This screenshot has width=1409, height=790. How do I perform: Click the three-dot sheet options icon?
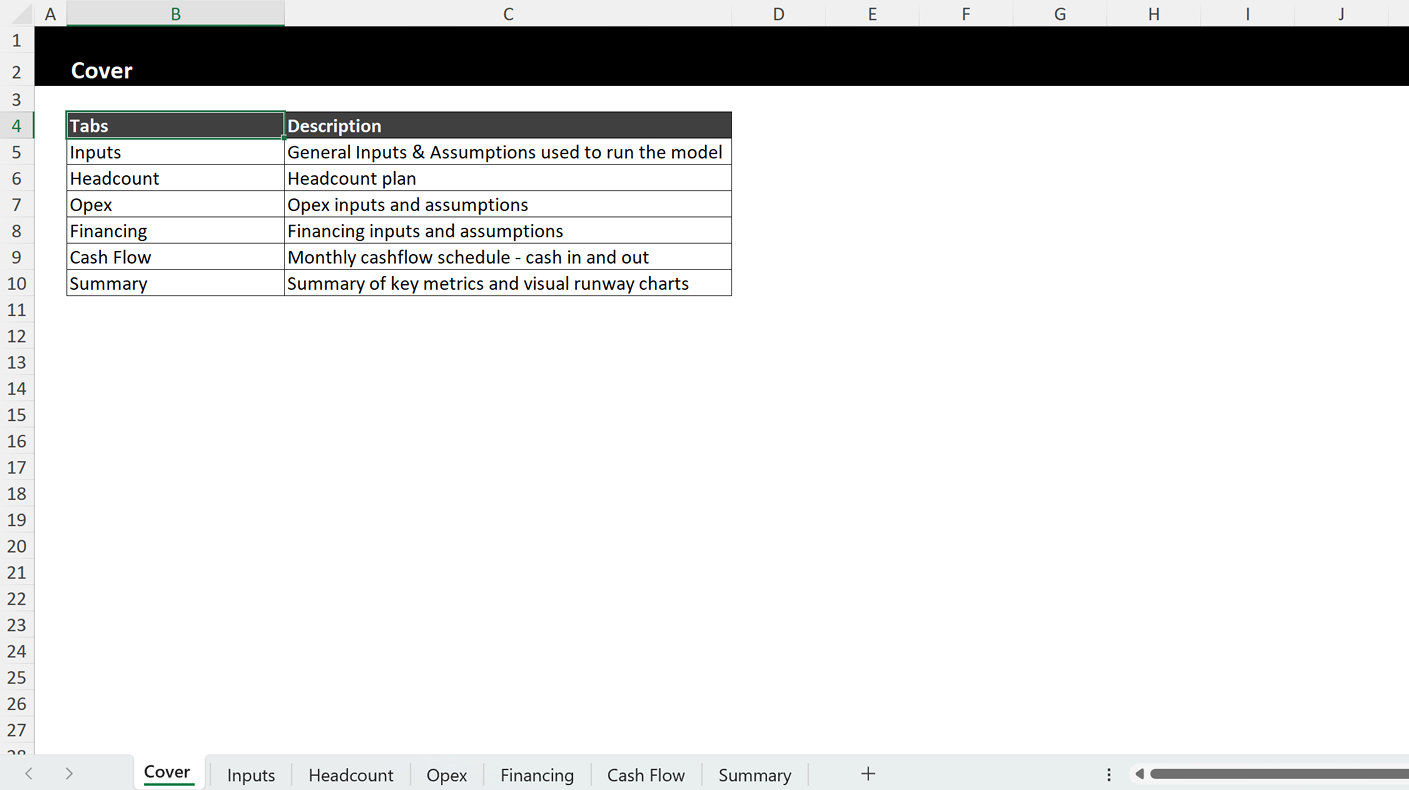[1108, 774]
